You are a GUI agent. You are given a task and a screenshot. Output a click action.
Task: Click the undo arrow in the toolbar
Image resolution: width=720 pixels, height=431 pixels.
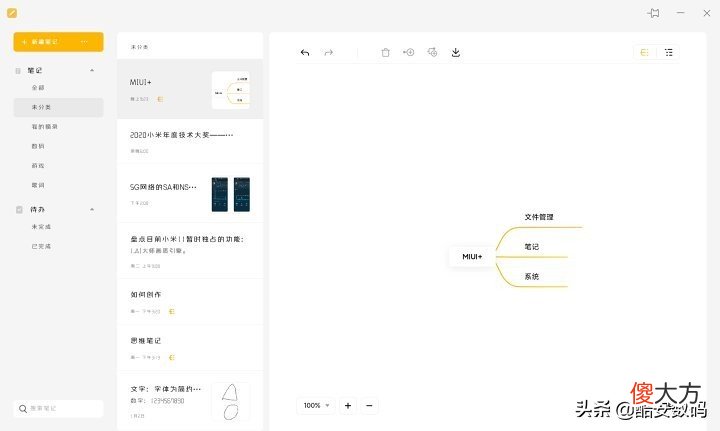(x=305, y=52)
